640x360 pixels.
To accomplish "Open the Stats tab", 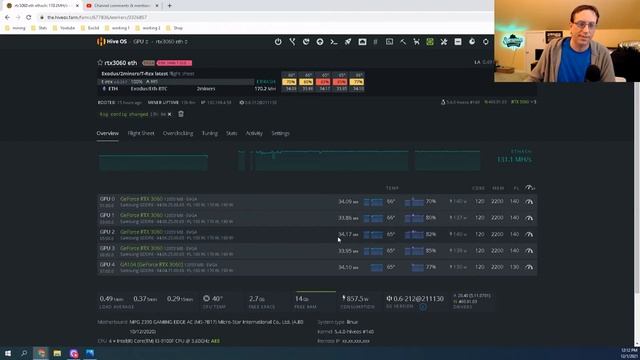I will [x=231, y=133].
